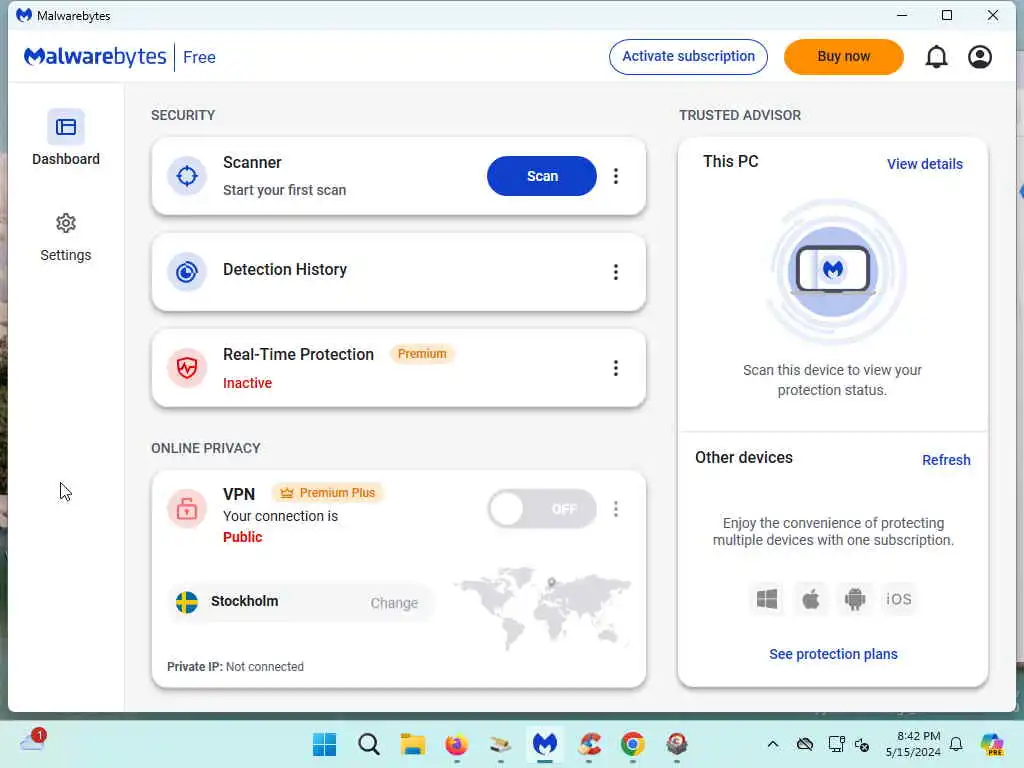The width and height of the screenshot is (1024, 768).
Task: Open VPN more options menu
Action: tap(615, 509)
